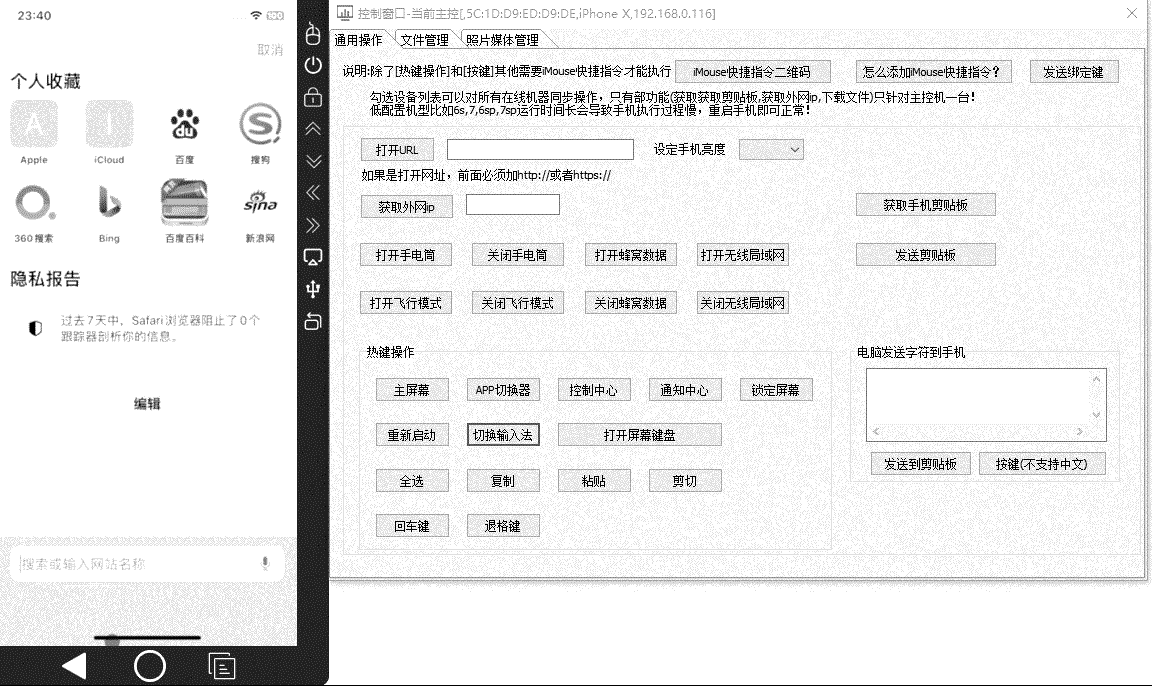The width and height of the screenshot is (1152, 686).
Task: Click the 获取手机剪贴板 button
Action: coord(926,205)
